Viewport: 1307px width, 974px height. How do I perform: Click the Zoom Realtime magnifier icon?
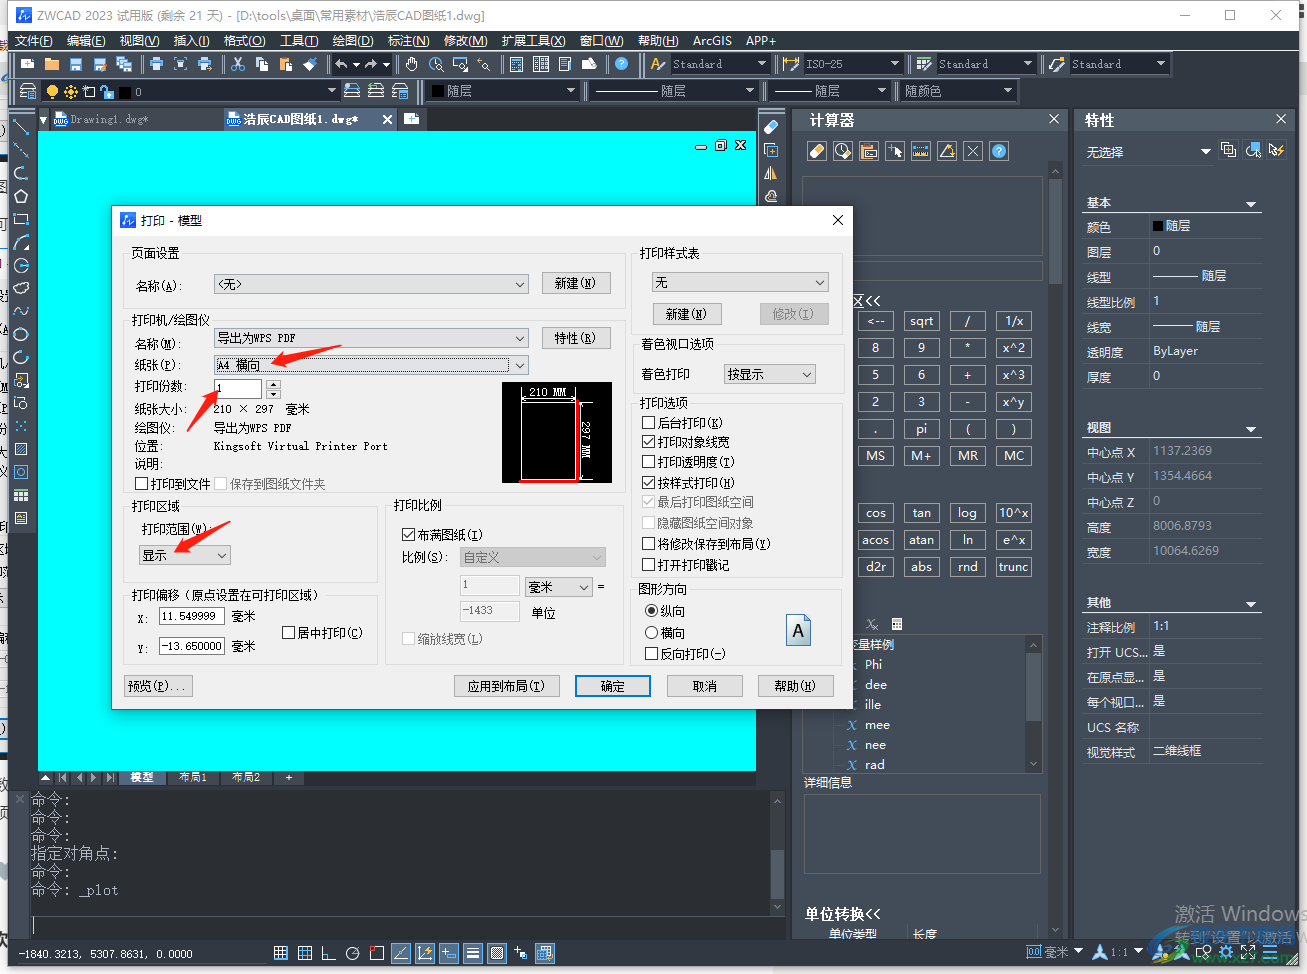tap(436, 64)
